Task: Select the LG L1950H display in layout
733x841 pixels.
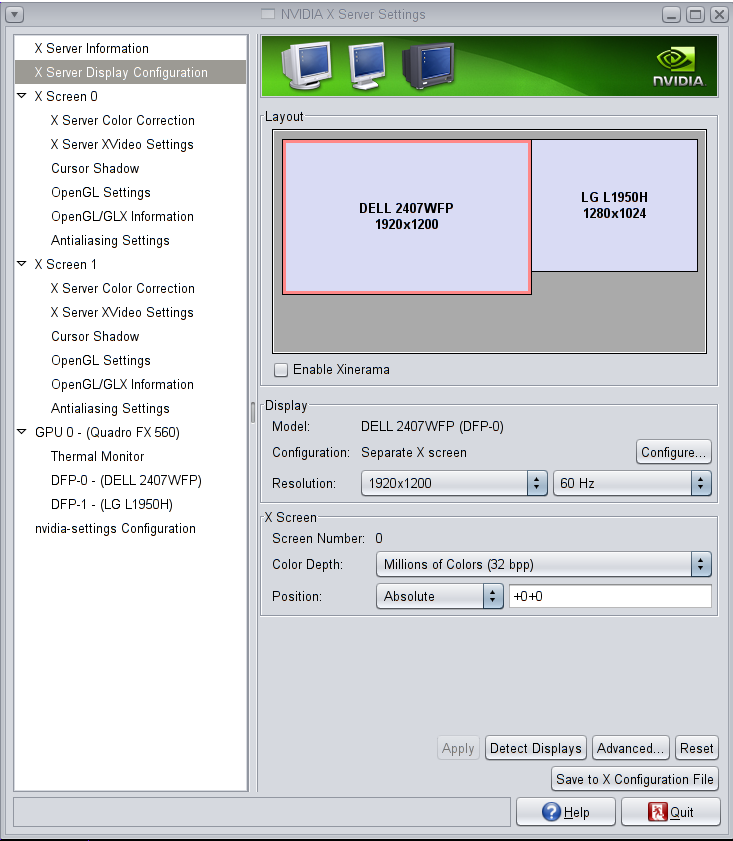Action: coord(614,205)
